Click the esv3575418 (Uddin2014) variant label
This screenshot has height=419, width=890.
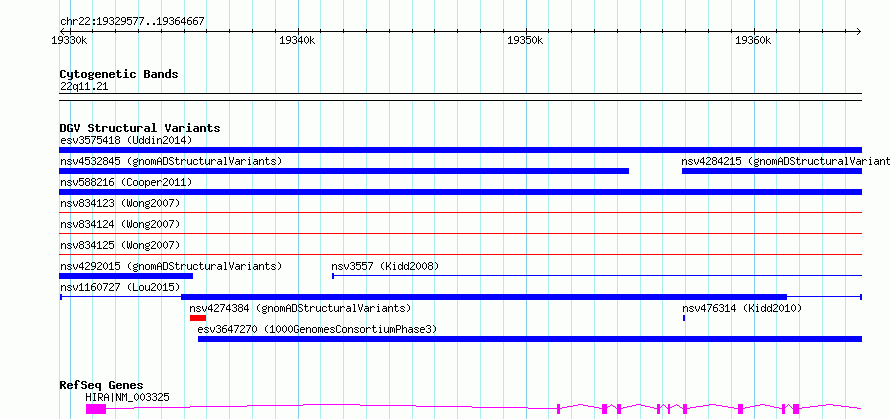click(126, 140)
